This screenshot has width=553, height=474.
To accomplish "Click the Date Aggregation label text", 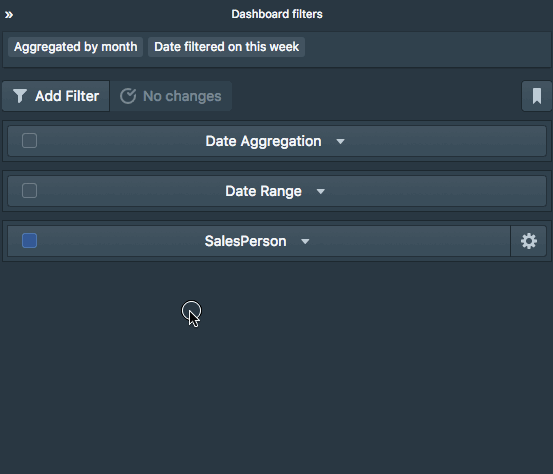I will coord(263,141).
